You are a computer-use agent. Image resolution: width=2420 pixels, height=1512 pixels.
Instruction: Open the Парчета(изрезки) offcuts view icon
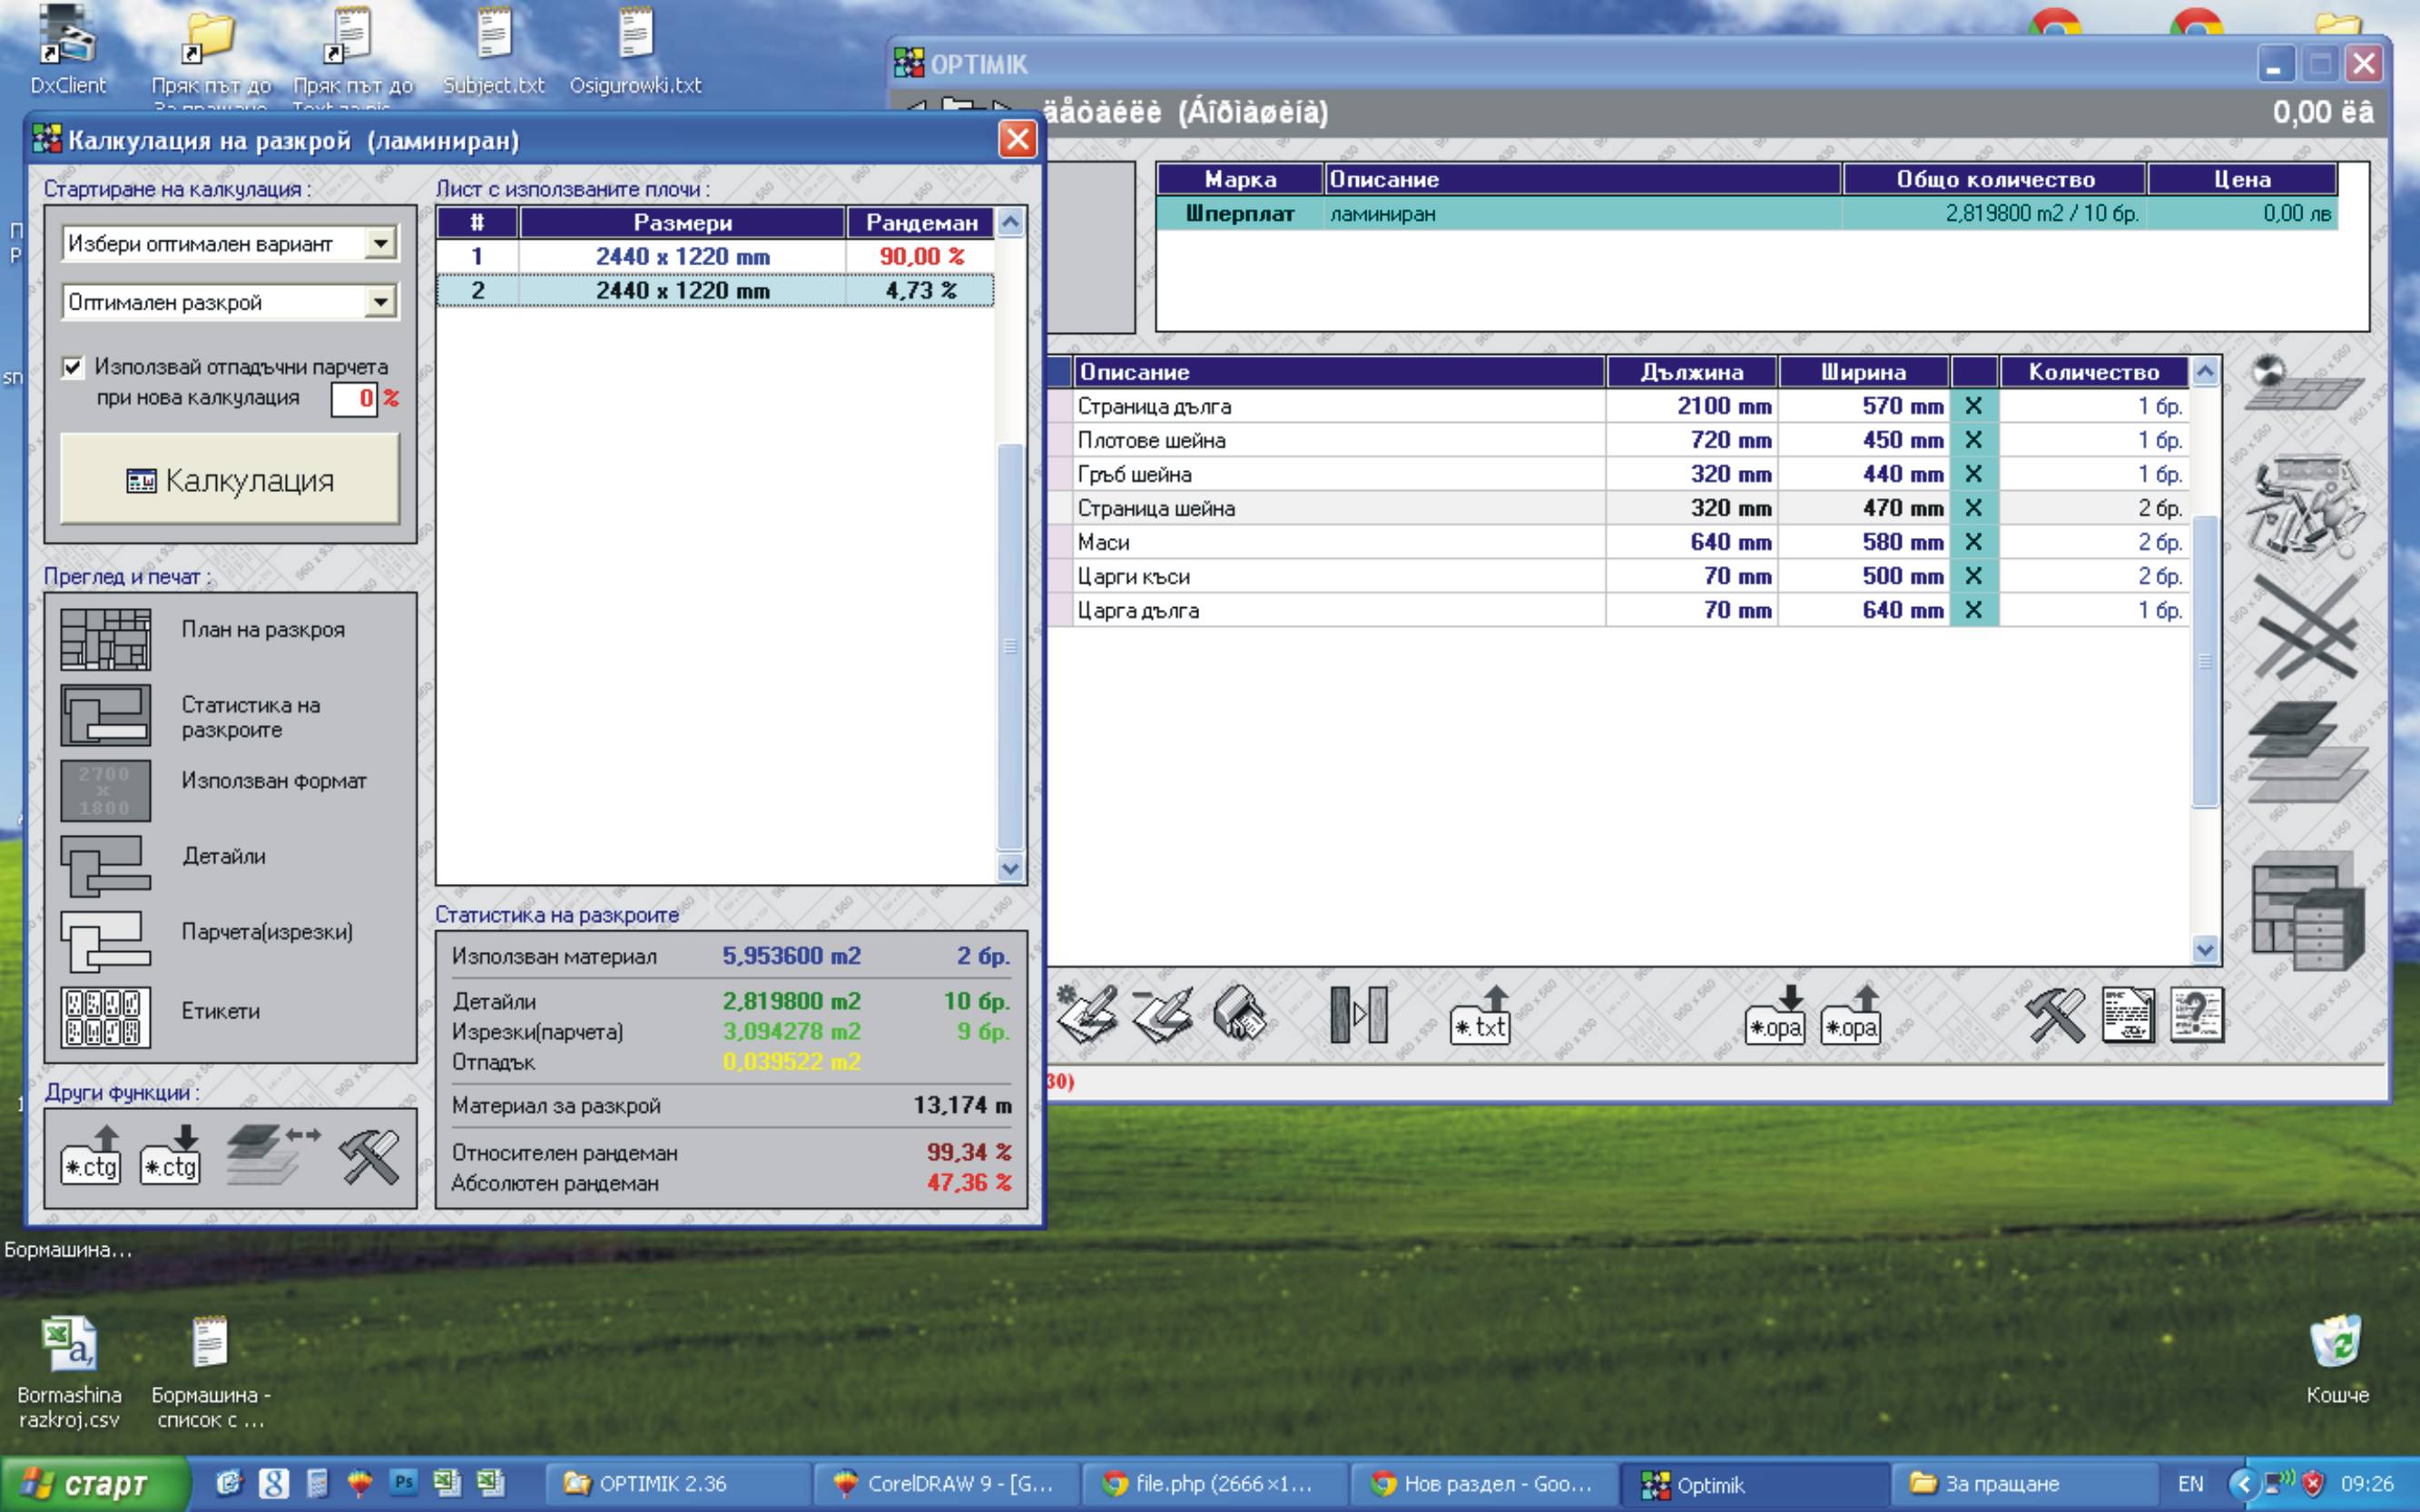(105, 941)
